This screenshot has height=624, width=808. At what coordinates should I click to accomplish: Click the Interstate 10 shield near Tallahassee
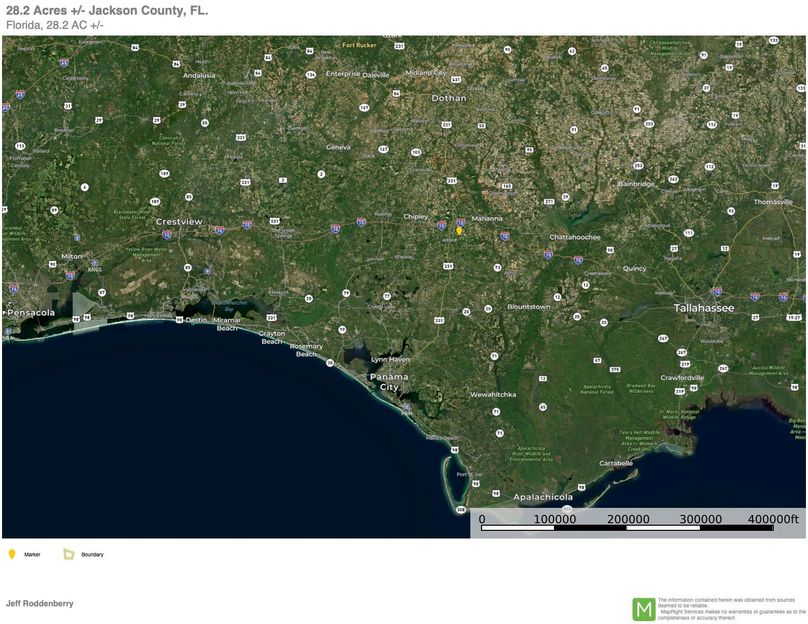tap(717, 291)
